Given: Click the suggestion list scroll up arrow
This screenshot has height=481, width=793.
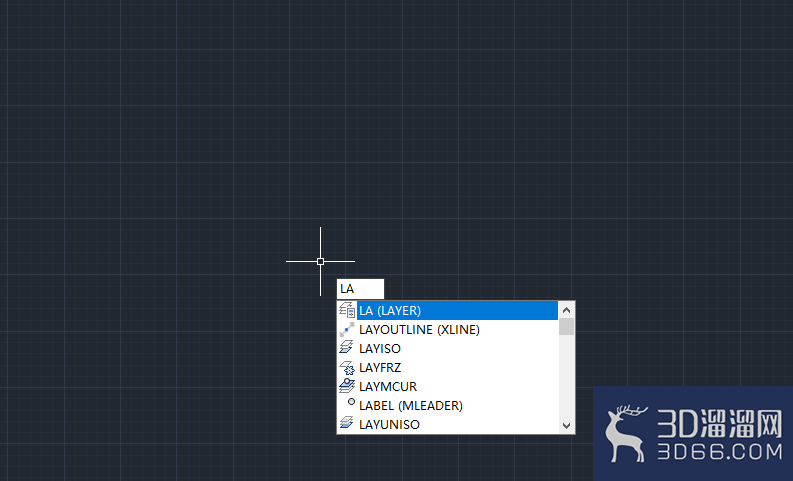Looking at the screenshot, I should point(566,310).
